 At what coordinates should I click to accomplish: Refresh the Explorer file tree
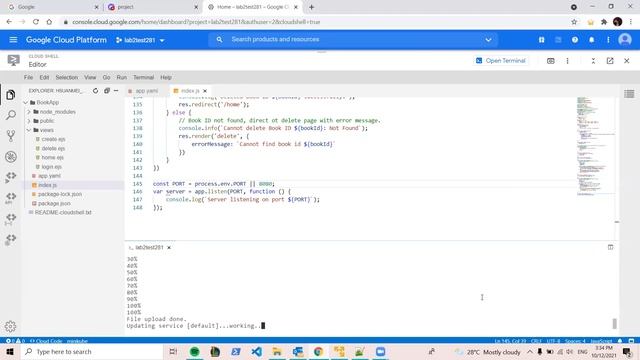tap(96, 91)
